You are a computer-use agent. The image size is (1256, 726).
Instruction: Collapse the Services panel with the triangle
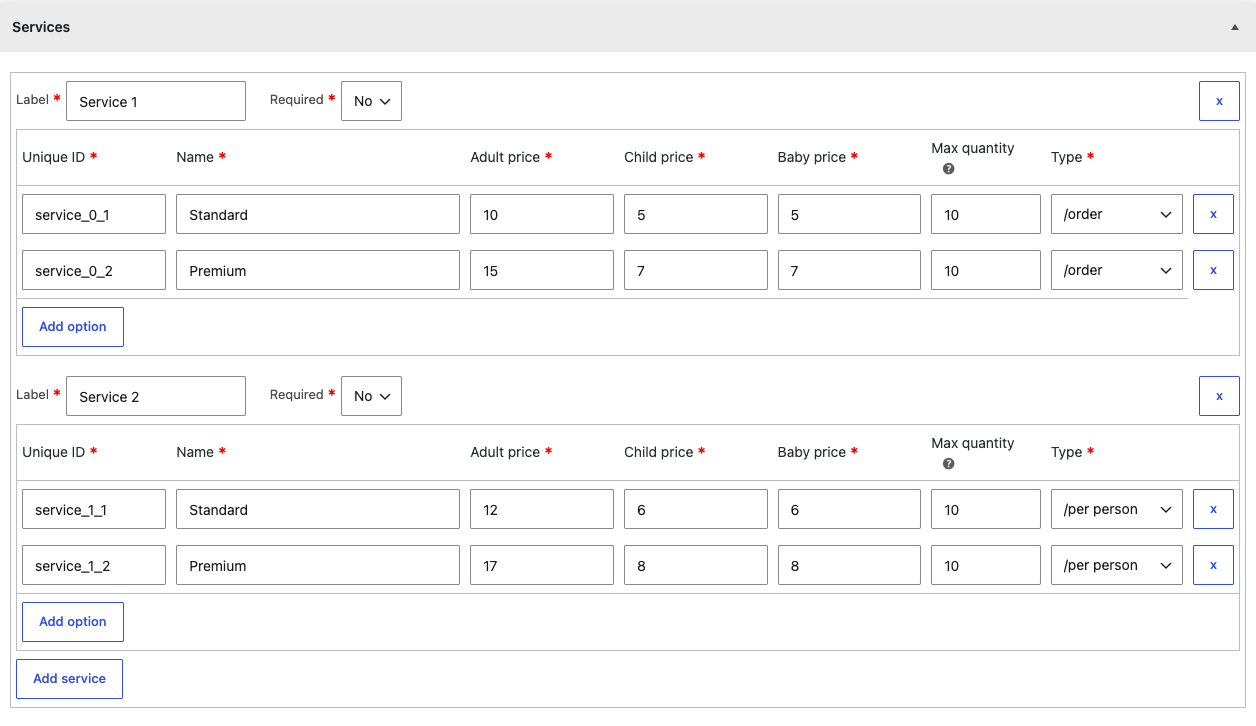(1235, 27)
